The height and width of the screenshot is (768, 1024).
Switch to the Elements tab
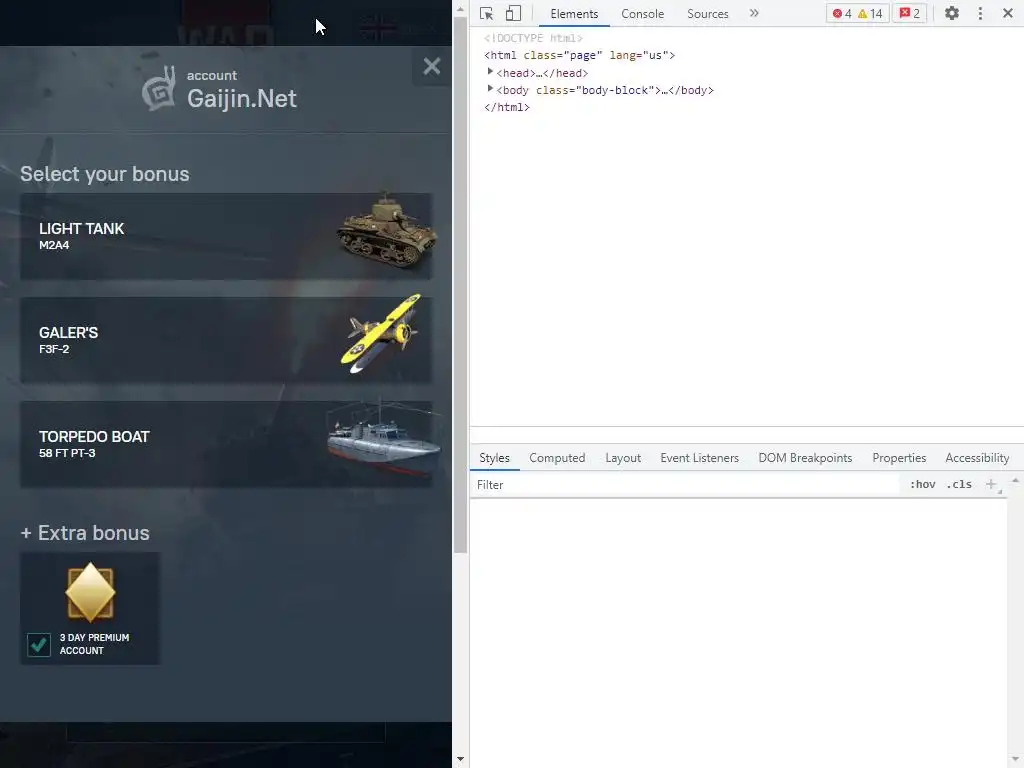tap(574, 14)
